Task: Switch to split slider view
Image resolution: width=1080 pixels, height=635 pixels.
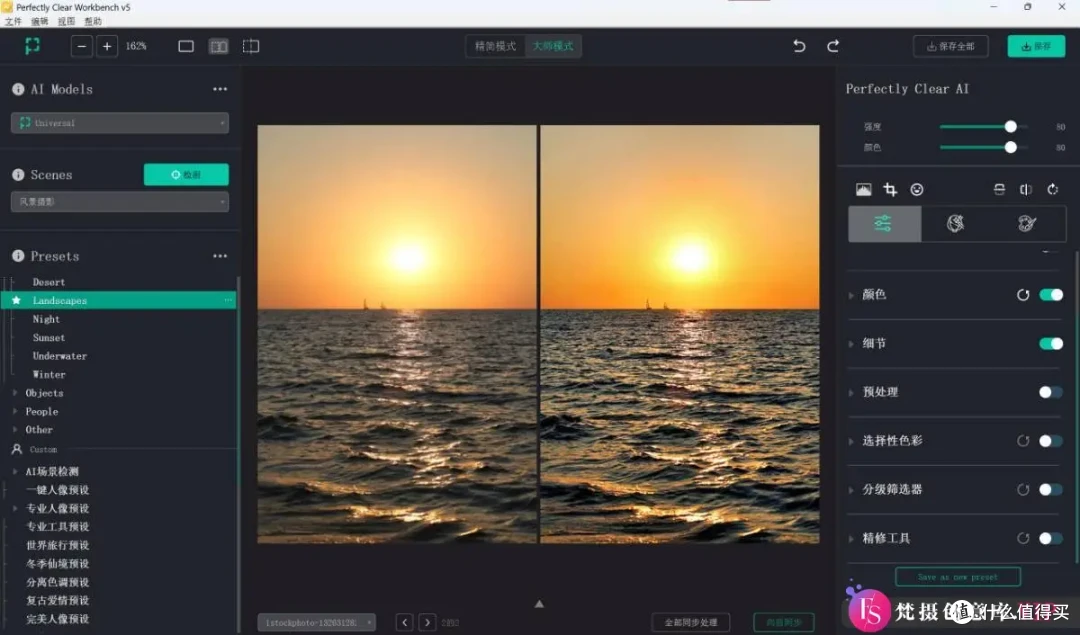Action: [x=251, y=46]
